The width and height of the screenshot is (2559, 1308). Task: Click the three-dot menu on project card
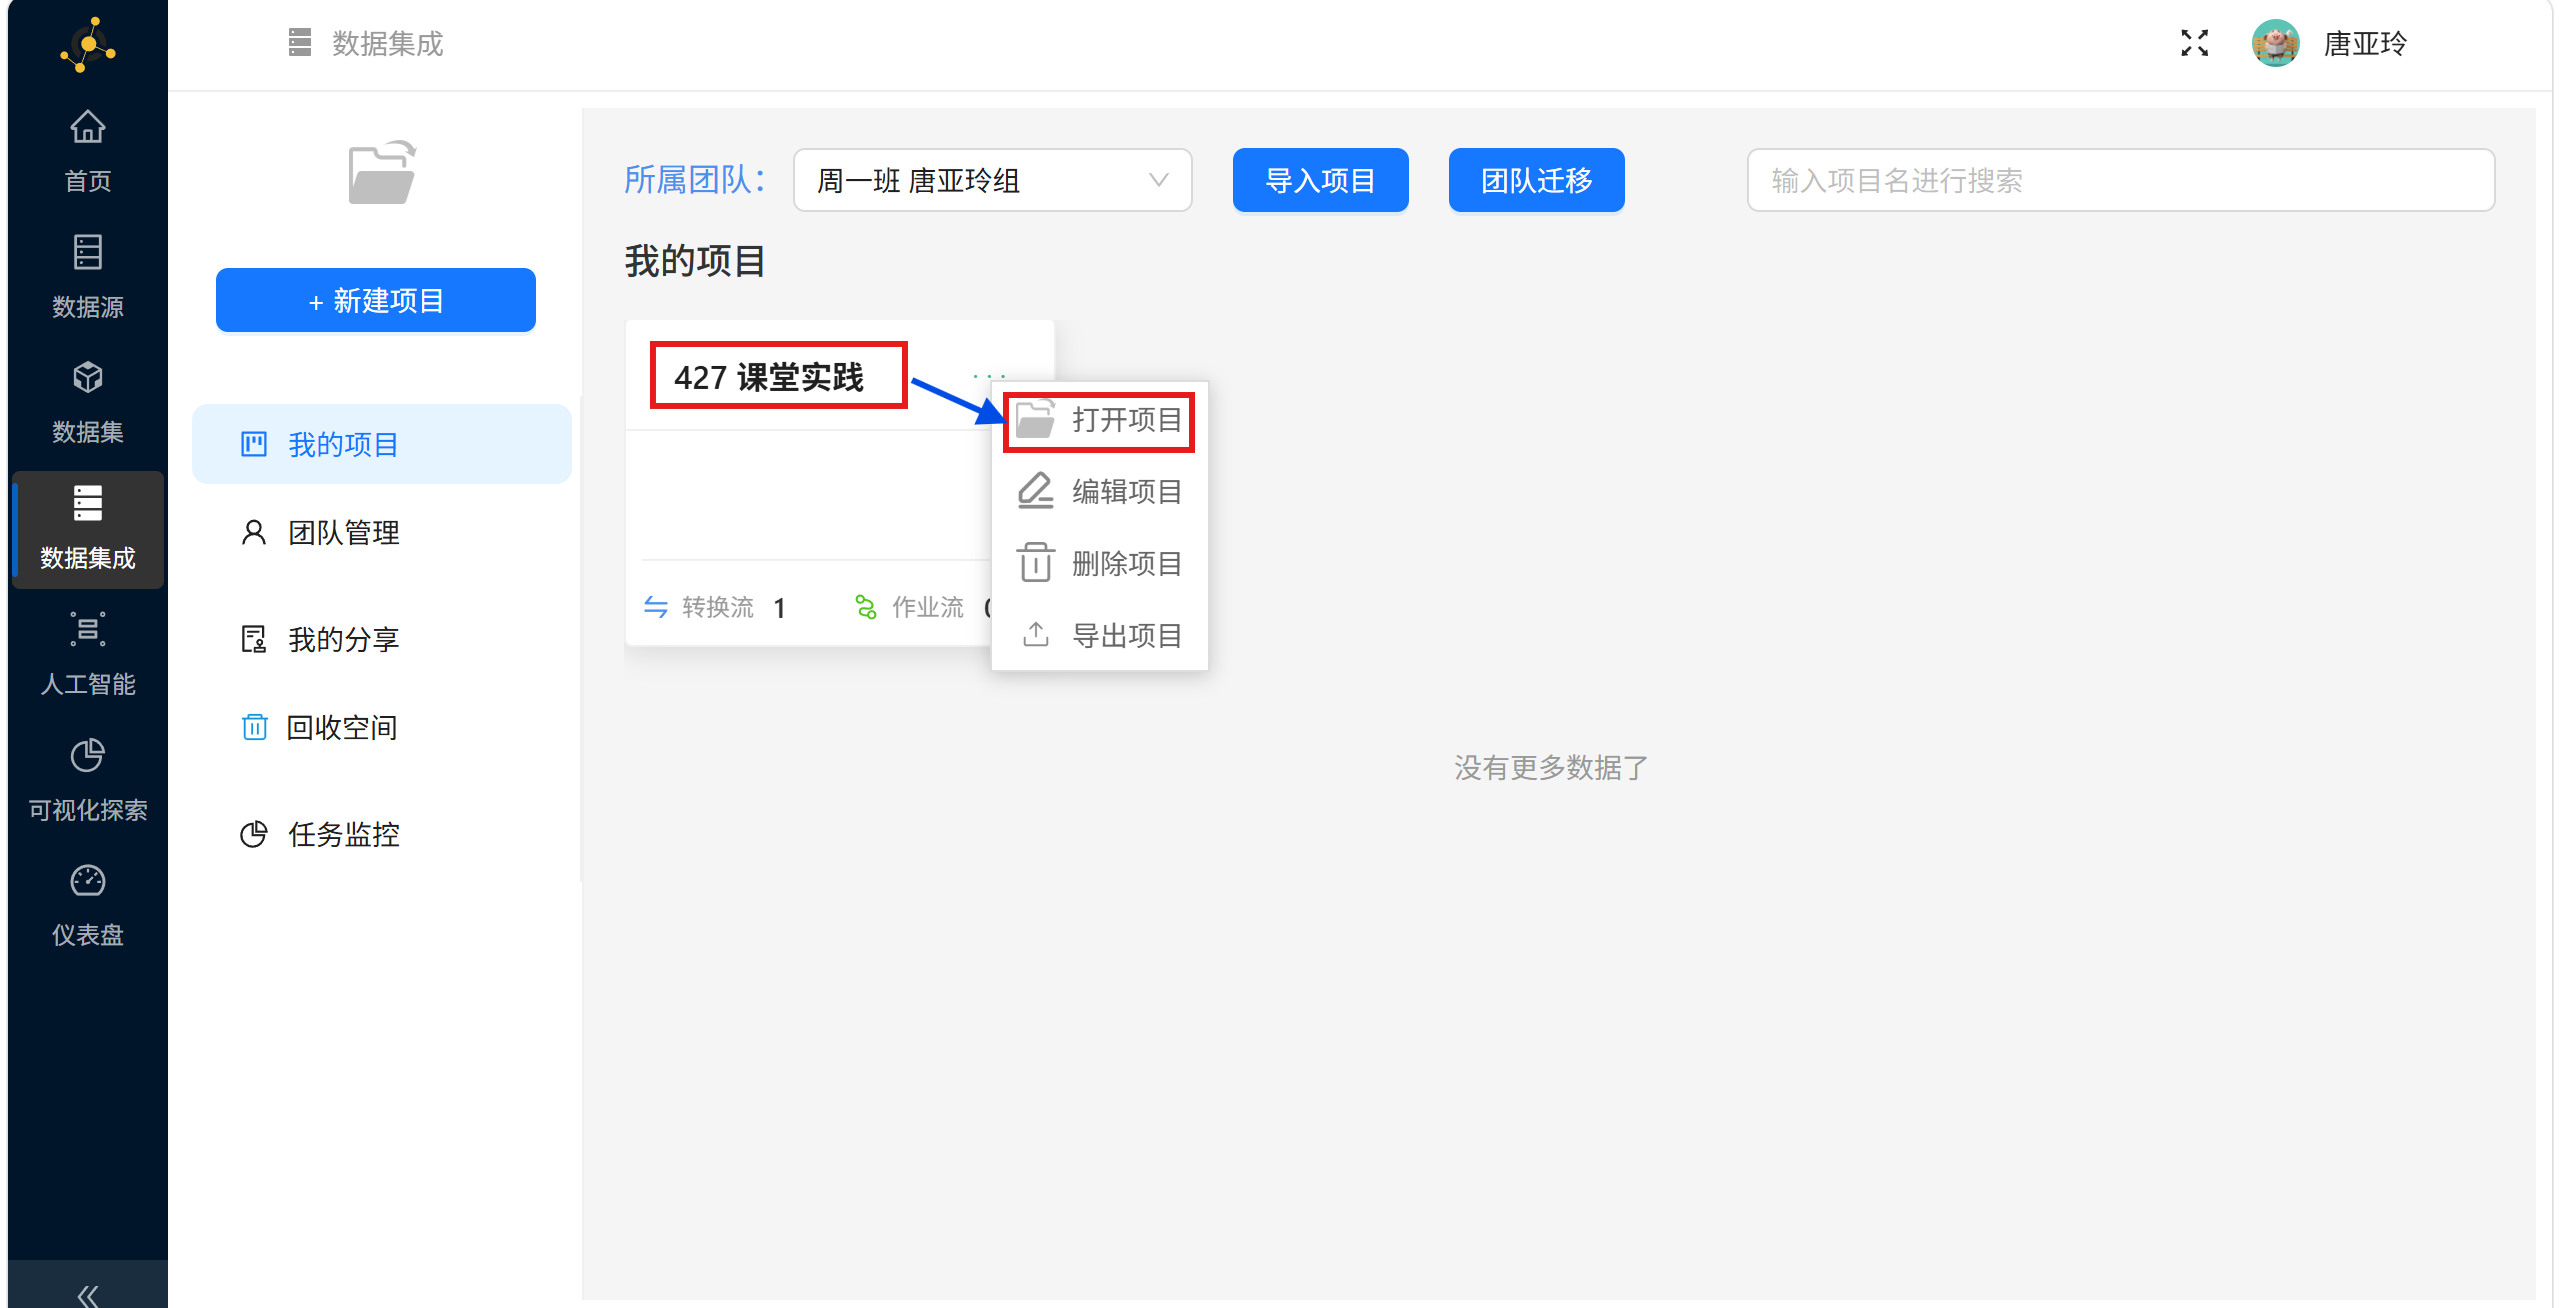988,376
